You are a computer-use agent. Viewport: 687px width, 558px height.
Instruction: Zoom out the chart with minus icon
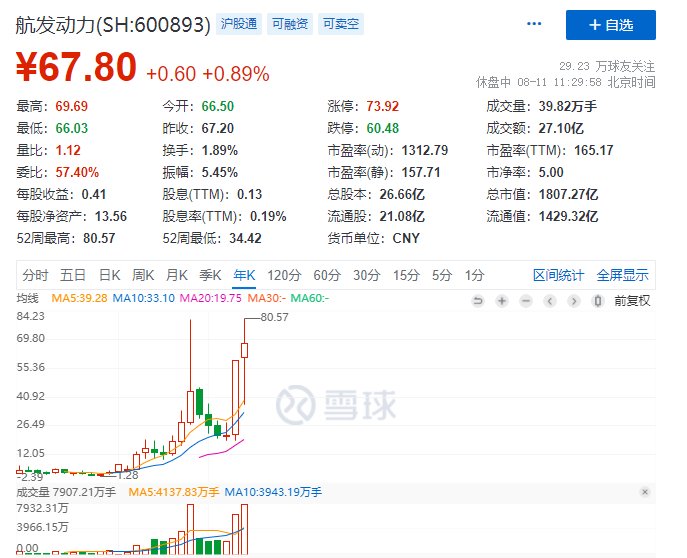tap(526, 301)
